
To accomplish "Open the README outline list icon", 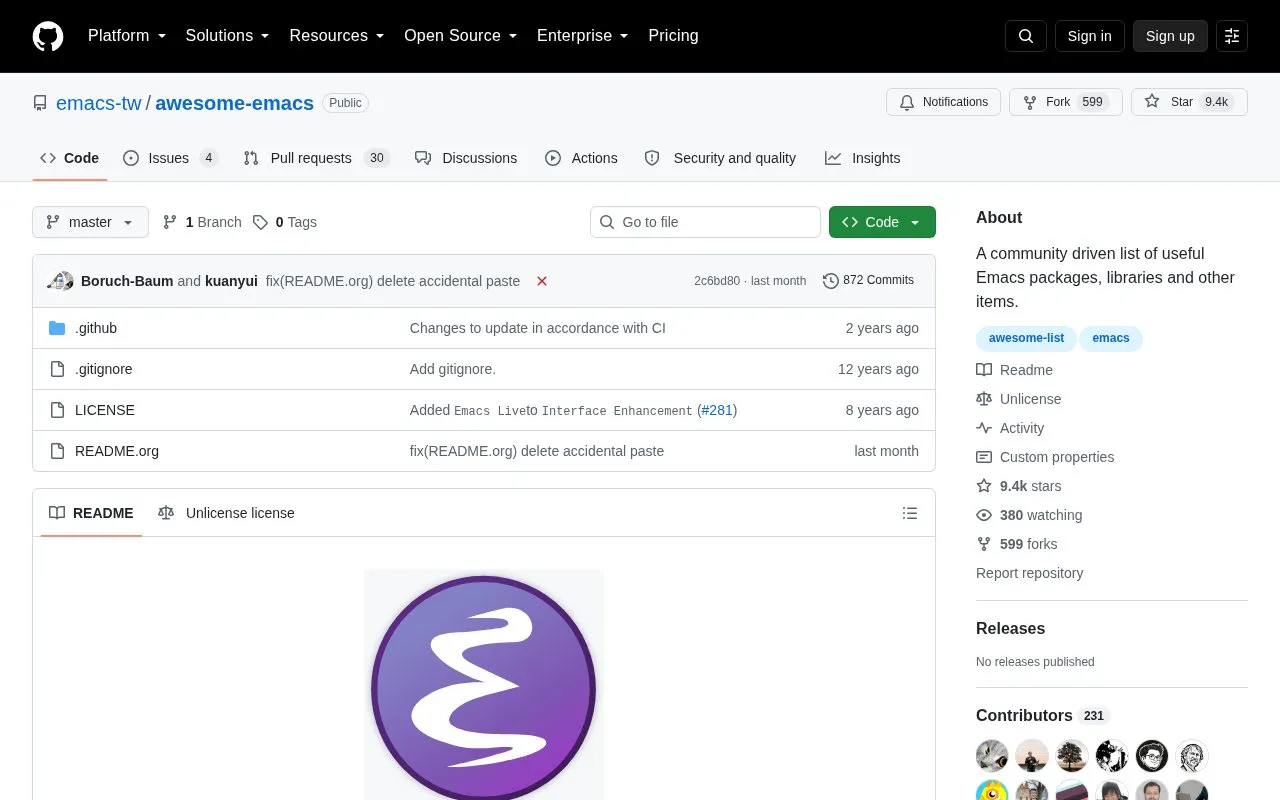I will click(910, 513).
